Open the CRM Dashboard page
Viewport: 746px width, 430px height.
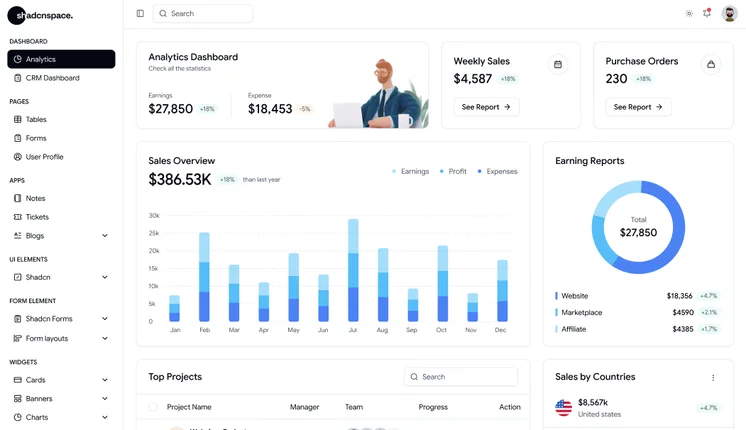(x=61, y=78)
